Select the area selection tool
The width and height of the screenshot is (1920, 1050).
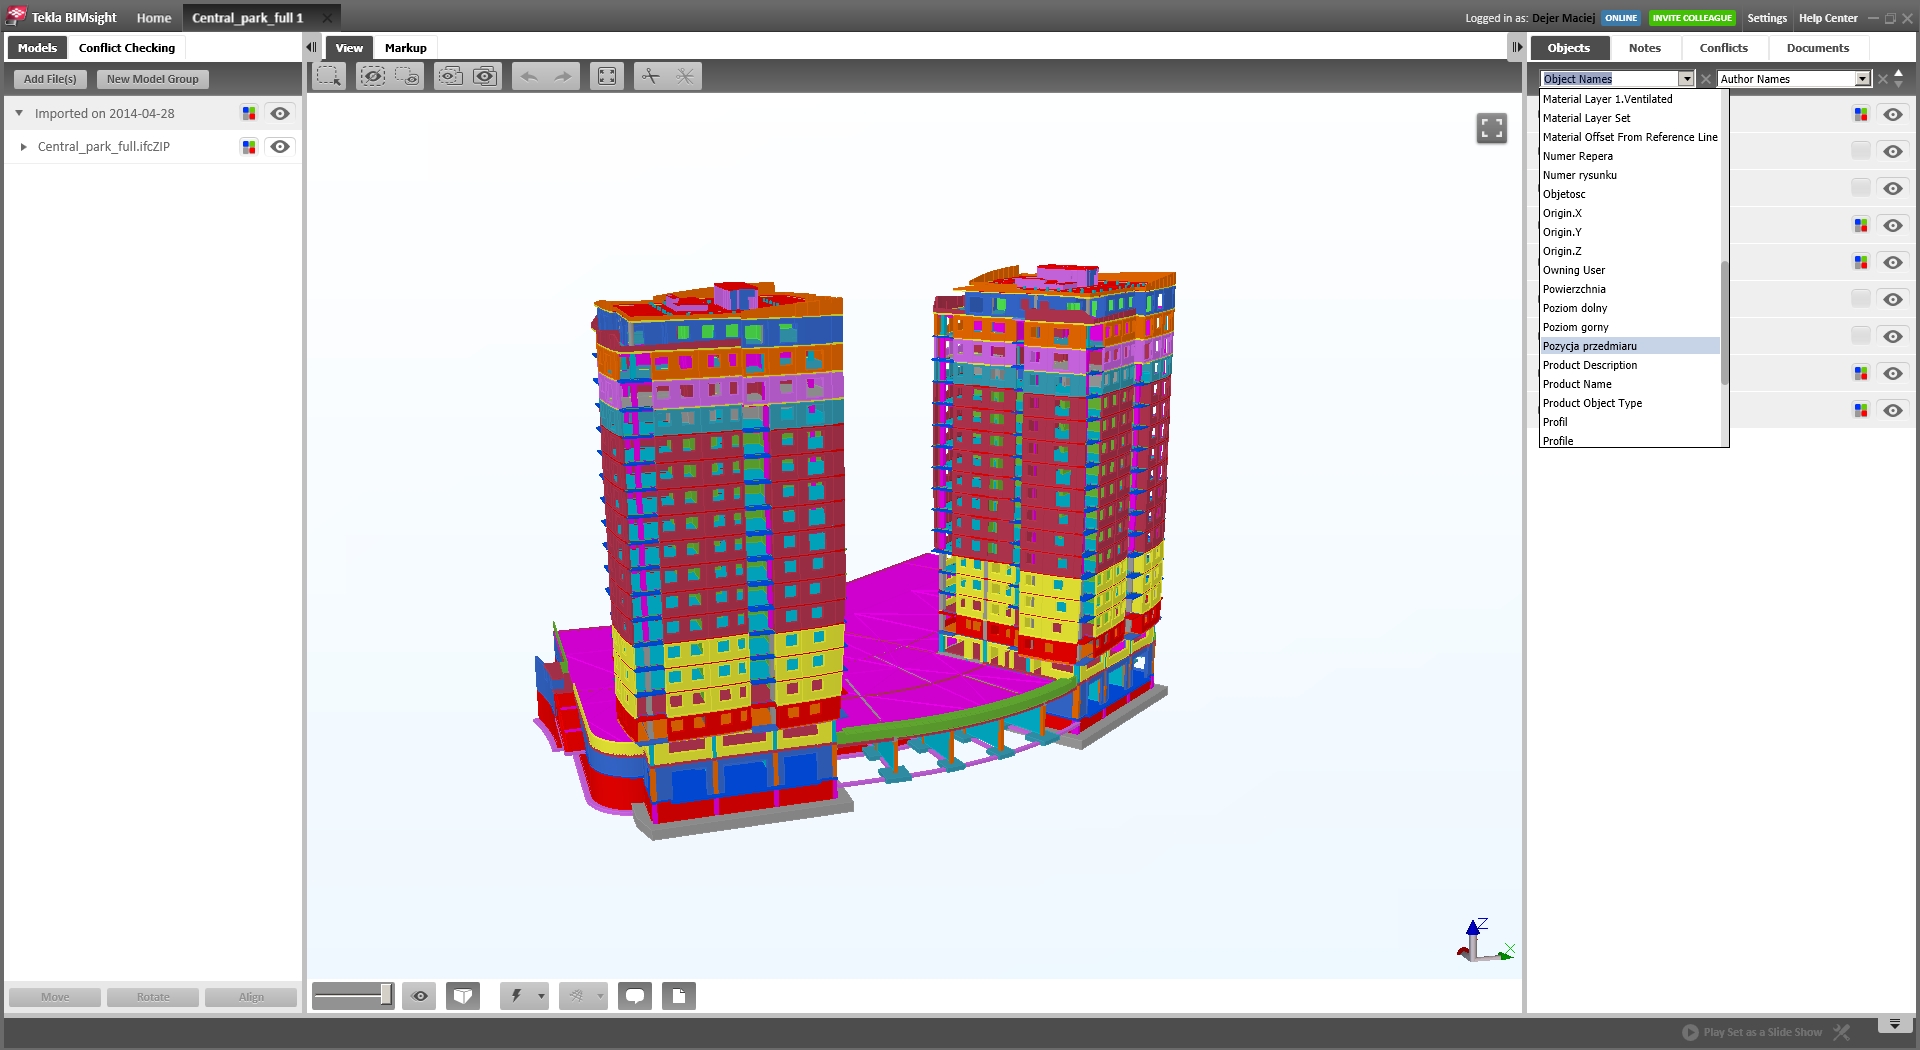click(x=329, y=76)
